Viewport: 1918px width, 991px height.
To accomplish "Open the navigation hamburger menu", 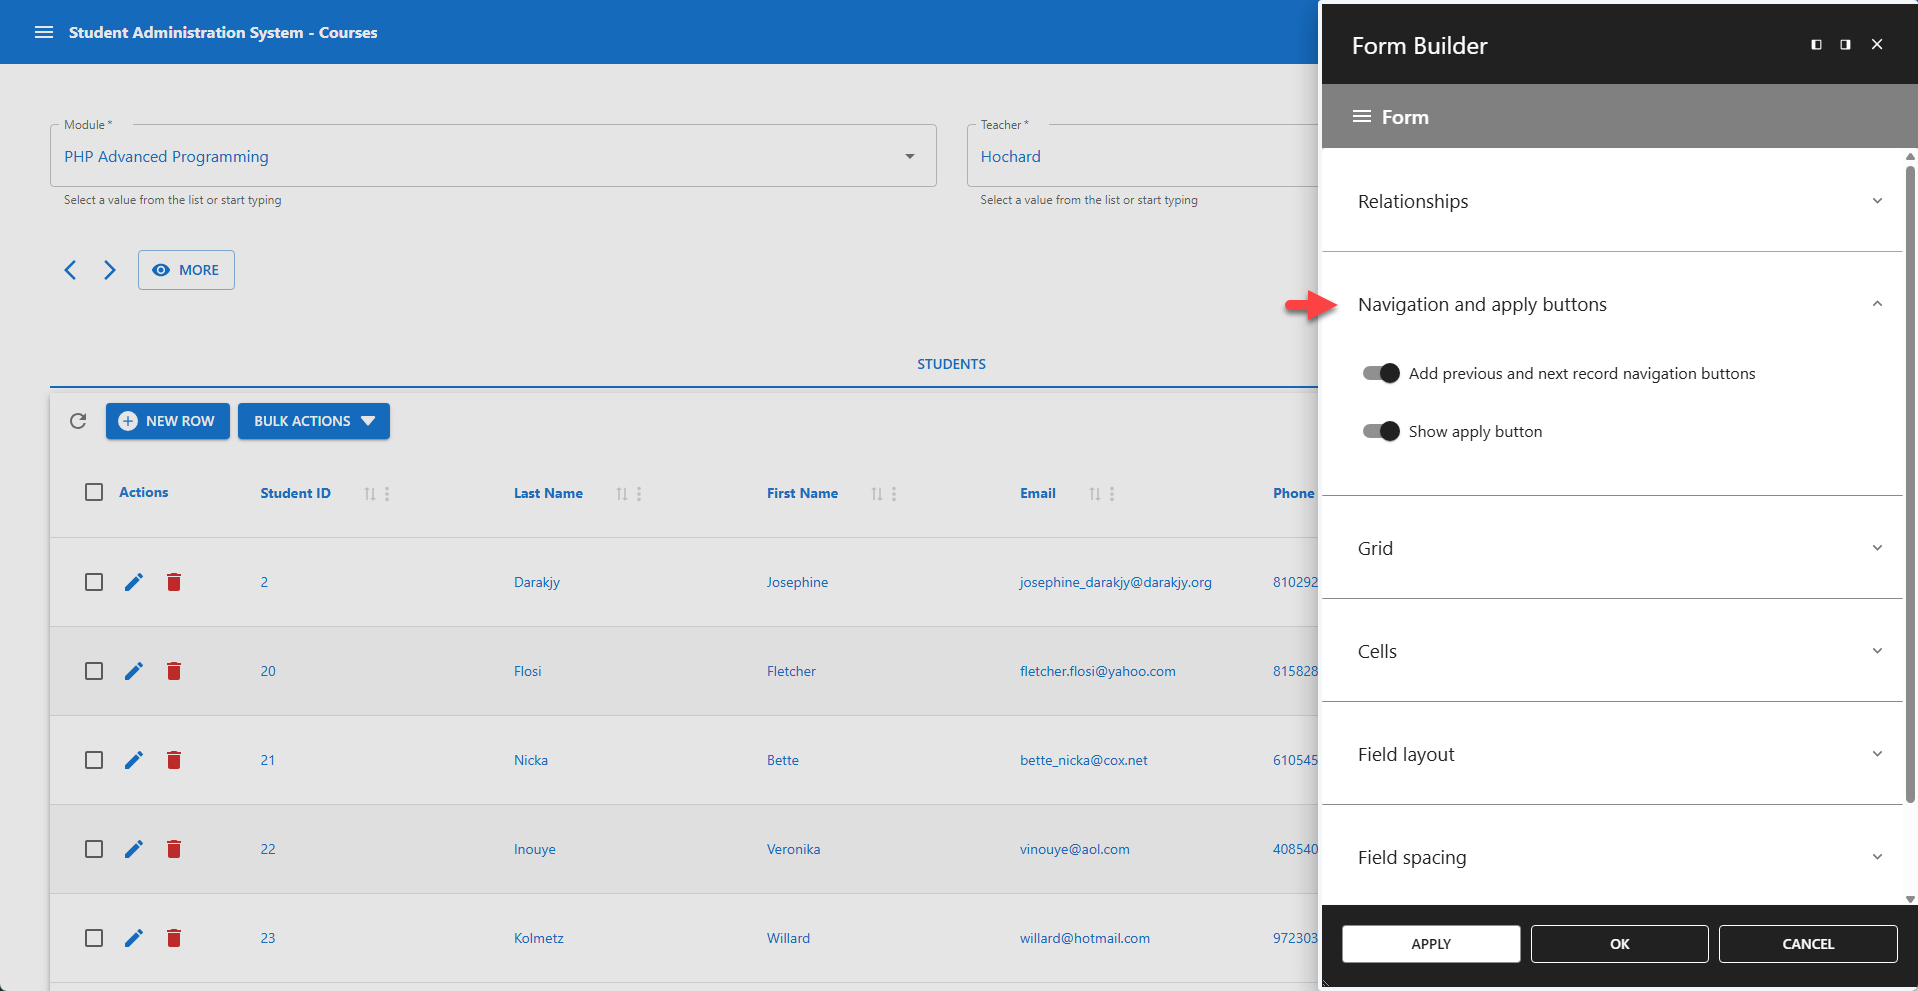I will click(x=44, y=31).
